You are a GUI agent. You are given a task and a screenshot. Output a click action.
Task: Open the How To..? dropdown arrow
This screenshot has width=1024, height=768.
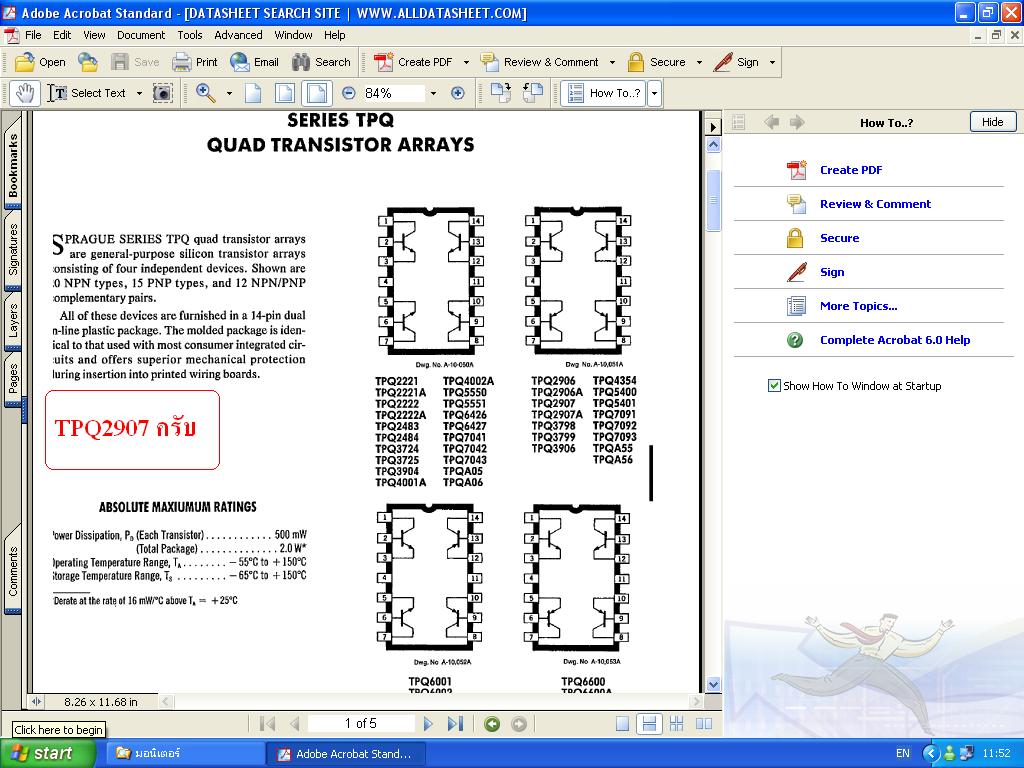[654, 93]
